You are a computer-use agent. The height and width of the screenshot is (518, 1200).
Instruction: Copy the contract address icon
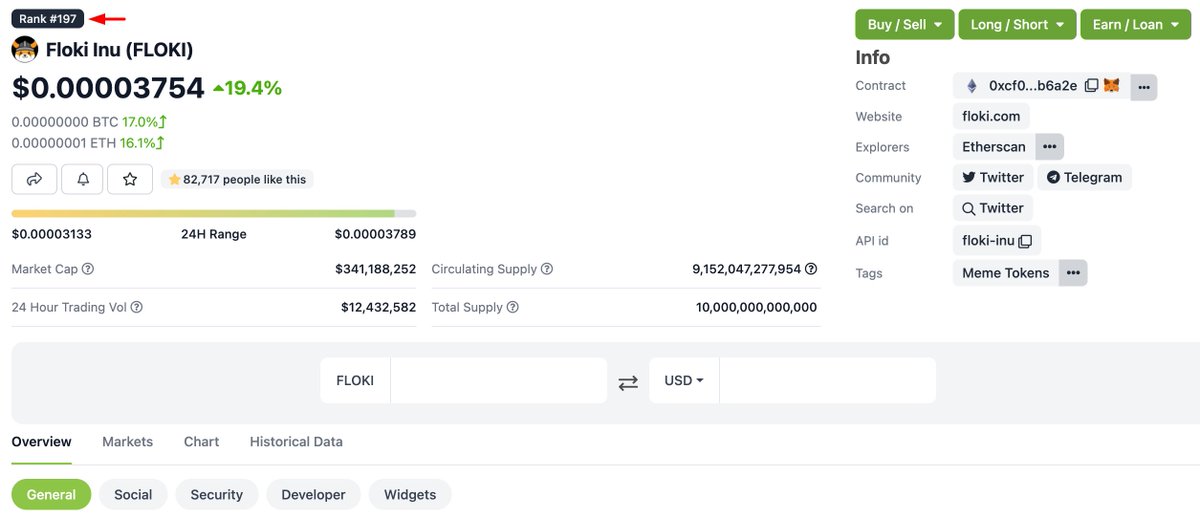[1091, 86]
